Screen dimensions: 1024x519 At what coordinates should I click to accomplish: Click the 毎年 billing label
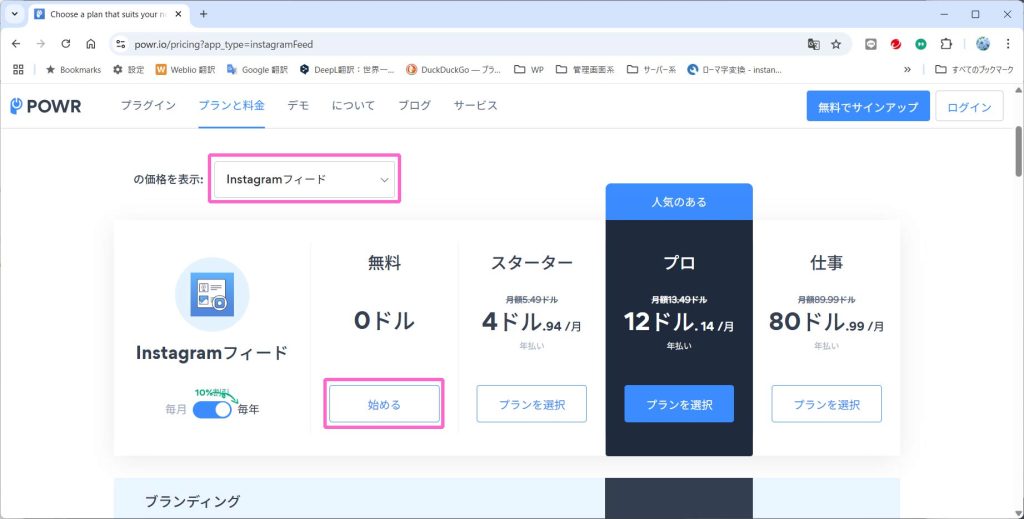point(248,410)
